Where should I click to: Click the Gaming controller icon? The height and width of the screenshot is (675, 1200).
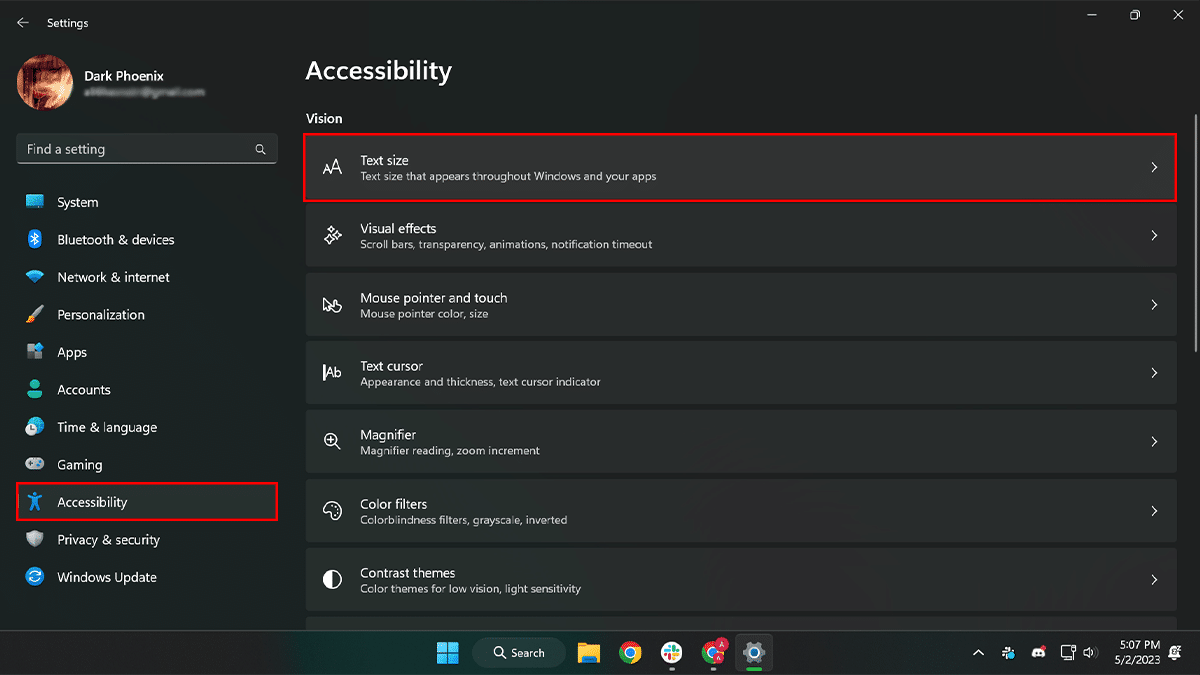[35, 465]
